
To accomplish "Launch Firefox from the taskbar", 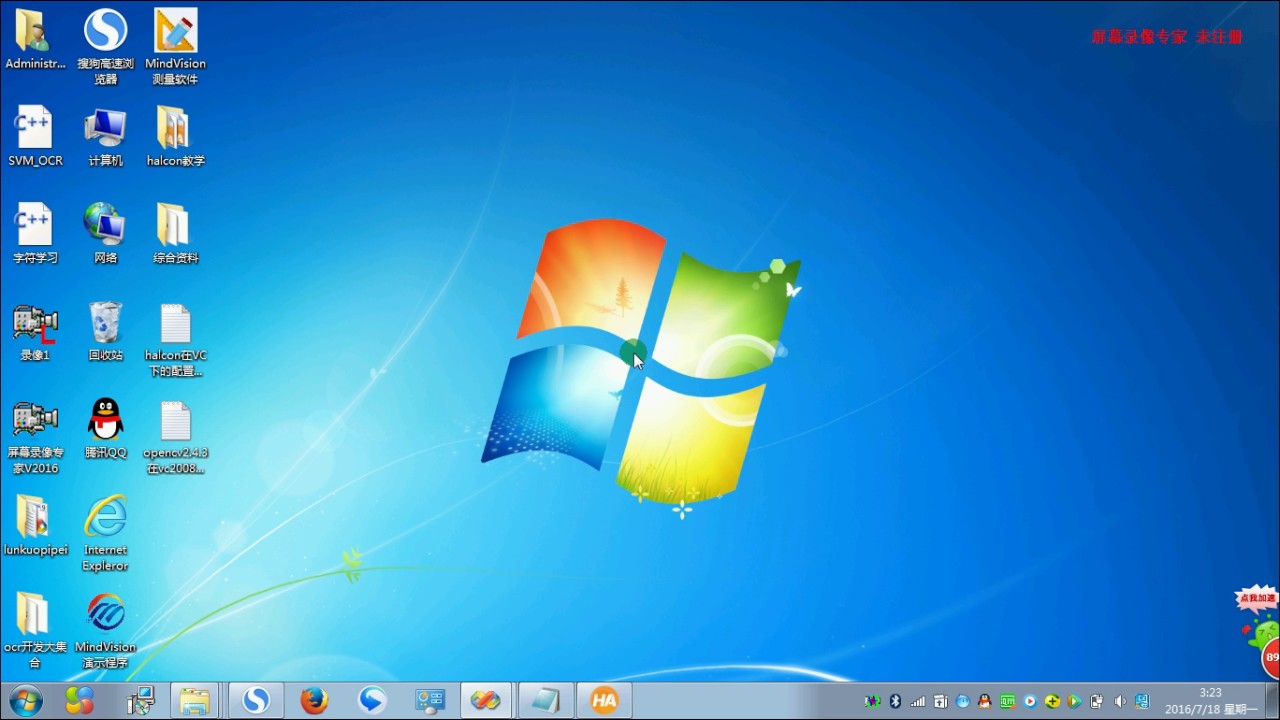I will 314,700.
